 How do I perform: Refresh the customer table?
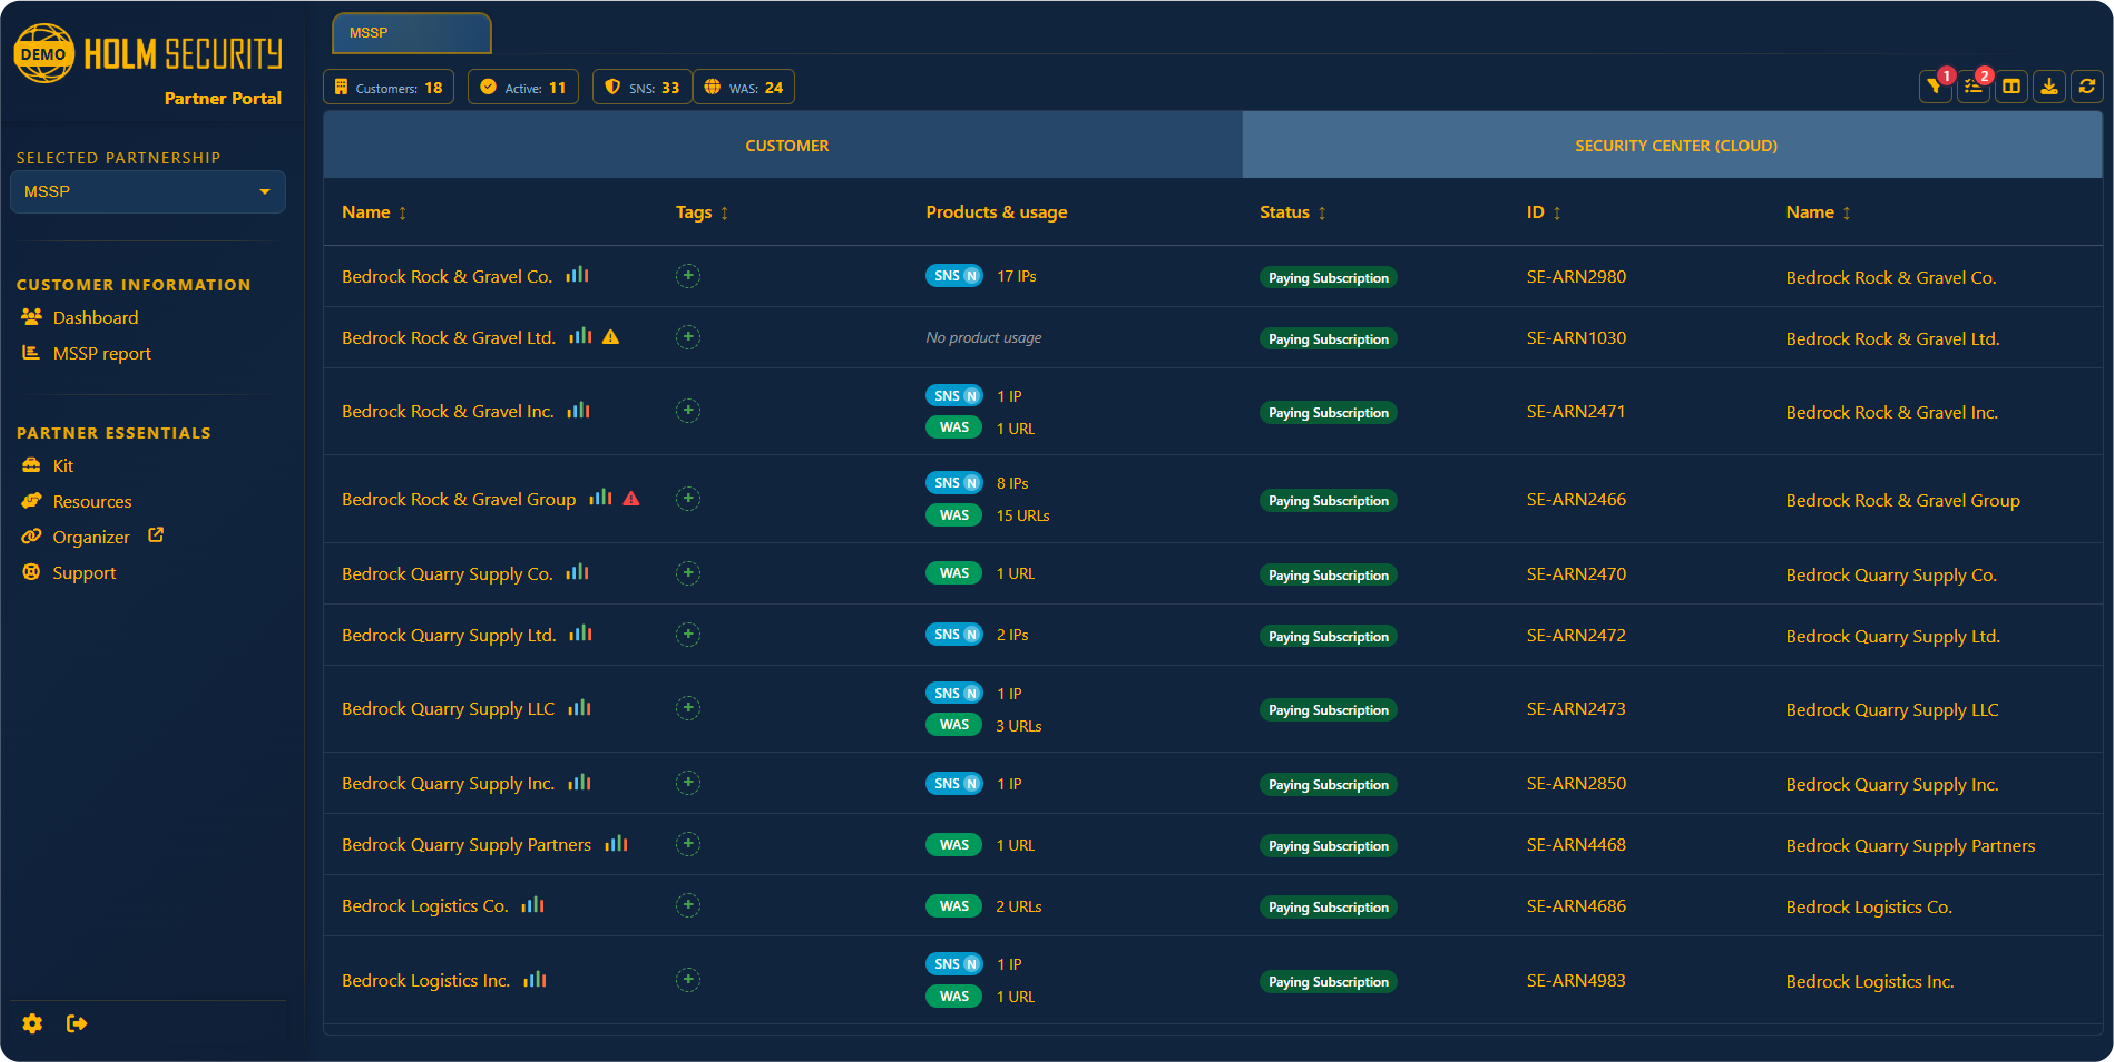tap(2087, 87)
